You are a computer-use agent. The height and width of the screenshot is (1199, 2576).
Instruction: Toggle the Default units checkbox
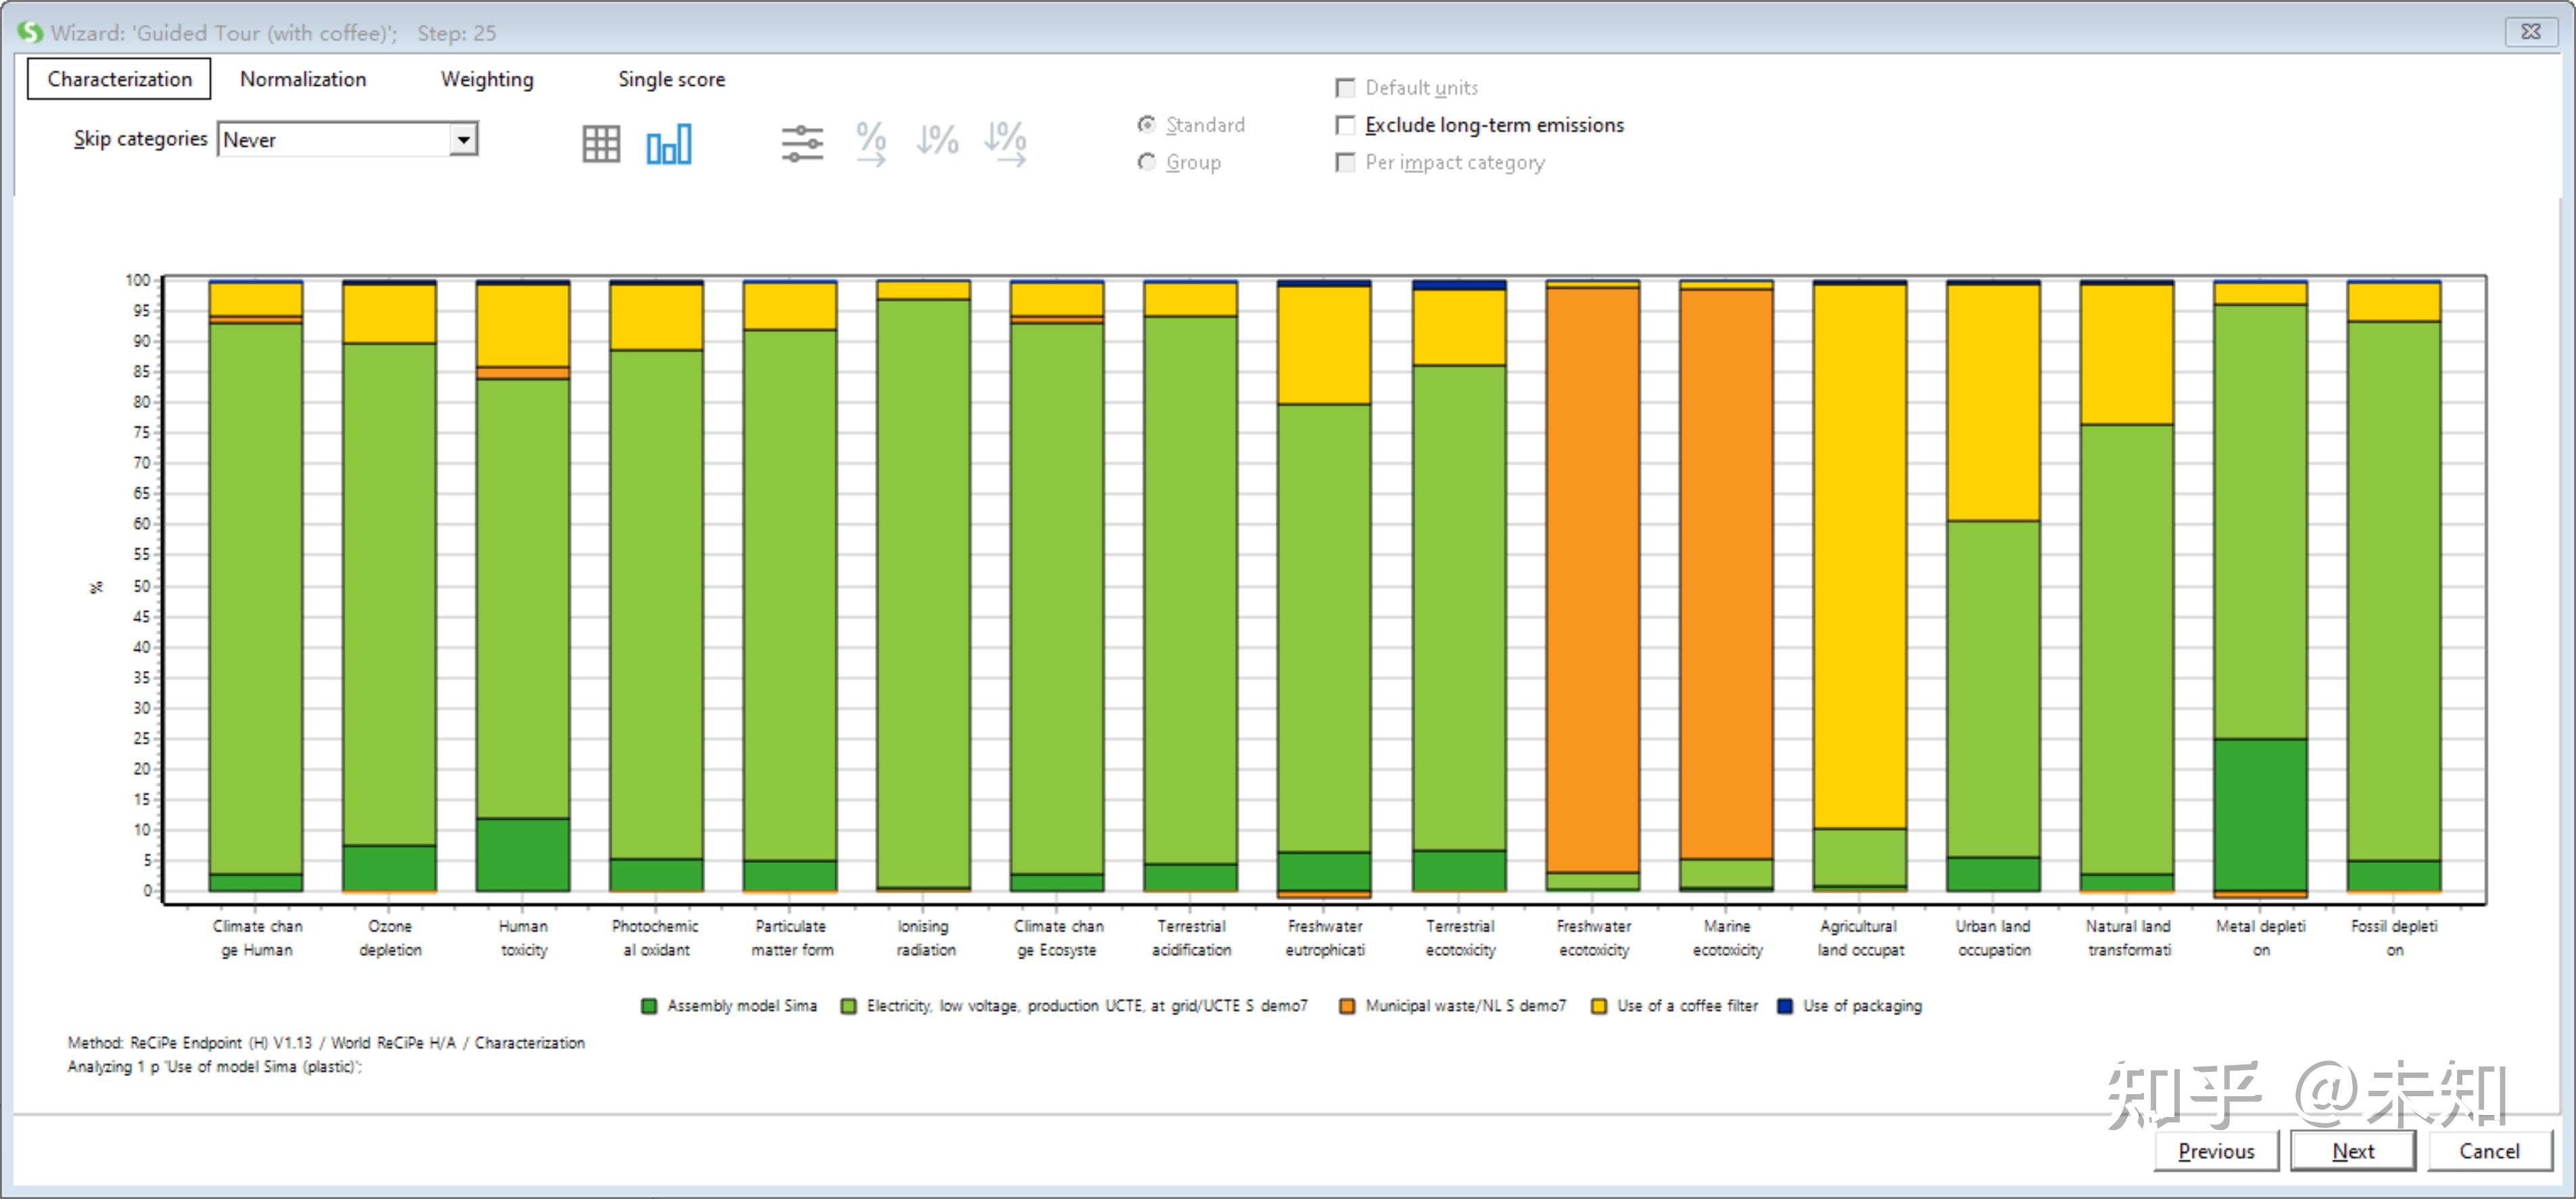pyautogui.click(x=1346, y=88)
